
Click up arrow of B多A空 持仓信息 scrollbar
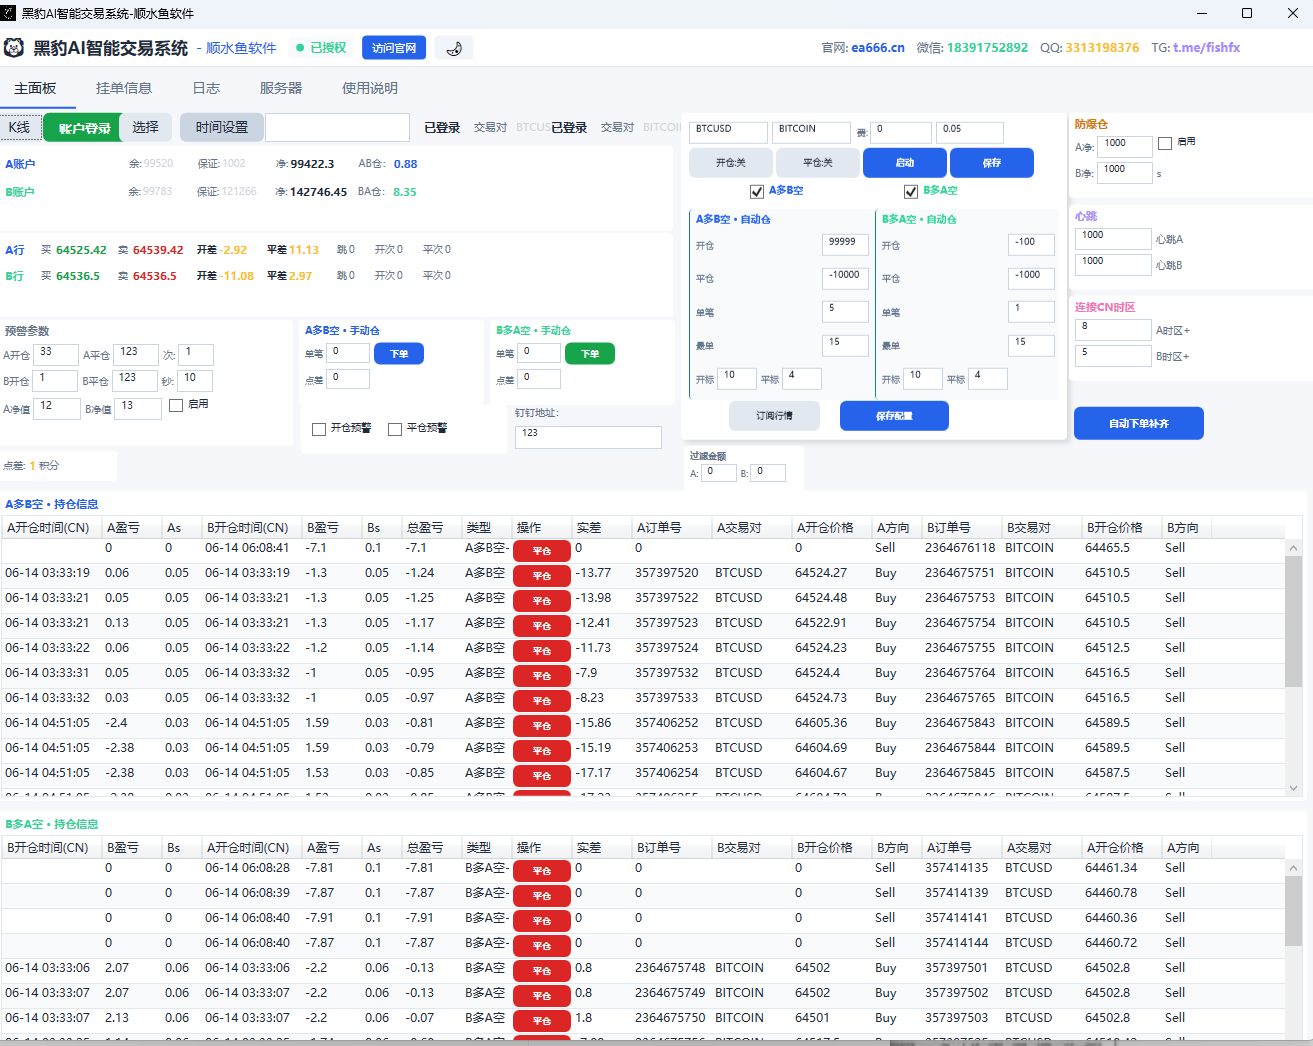(x=1293, y=868)
